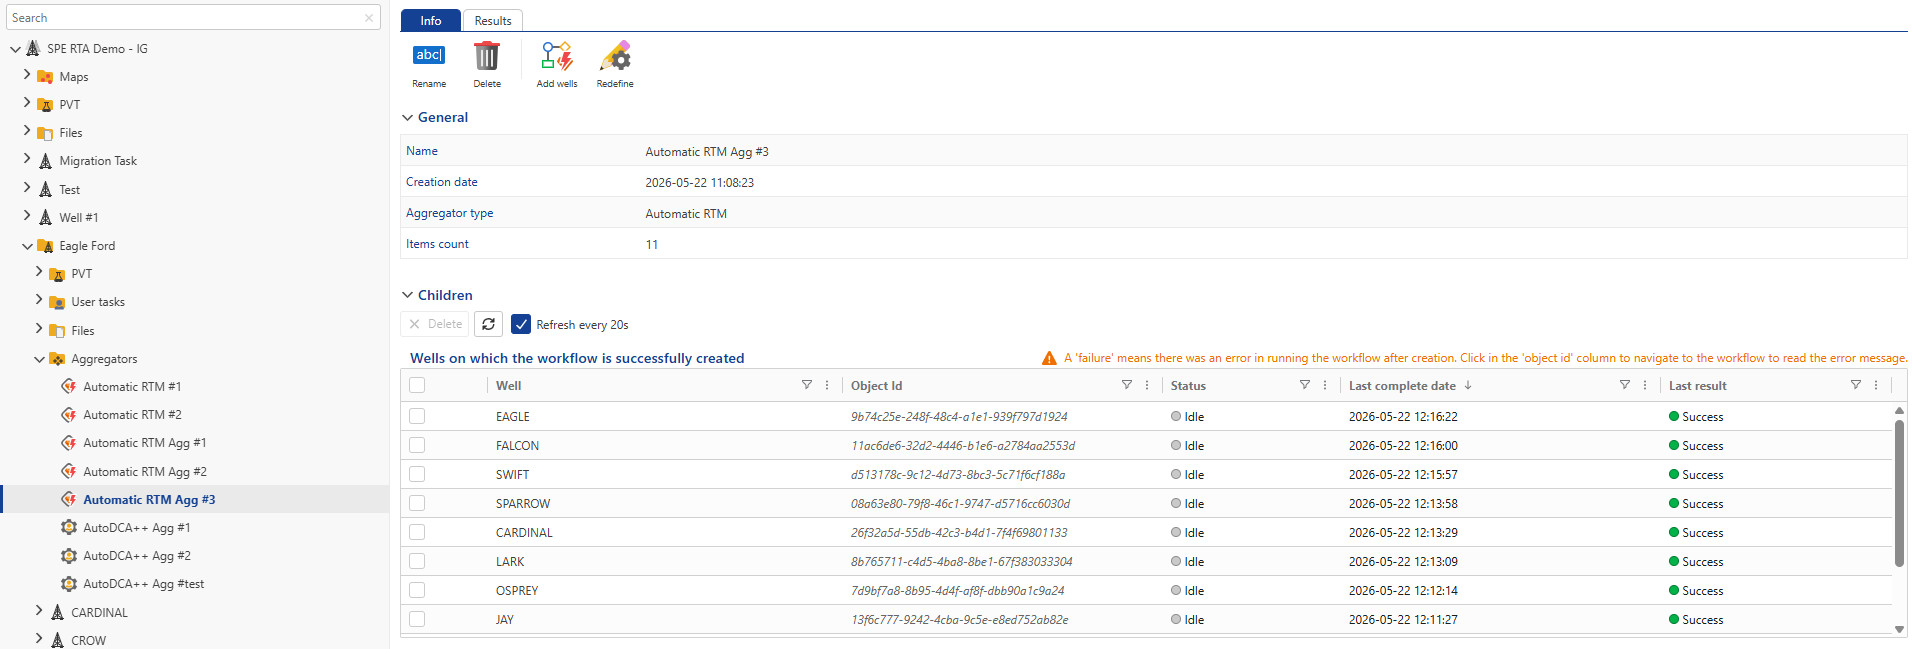Check the CARDINAL row checkbox
Viewport: 1916px width, 649px height.
(x=417, y=532)
